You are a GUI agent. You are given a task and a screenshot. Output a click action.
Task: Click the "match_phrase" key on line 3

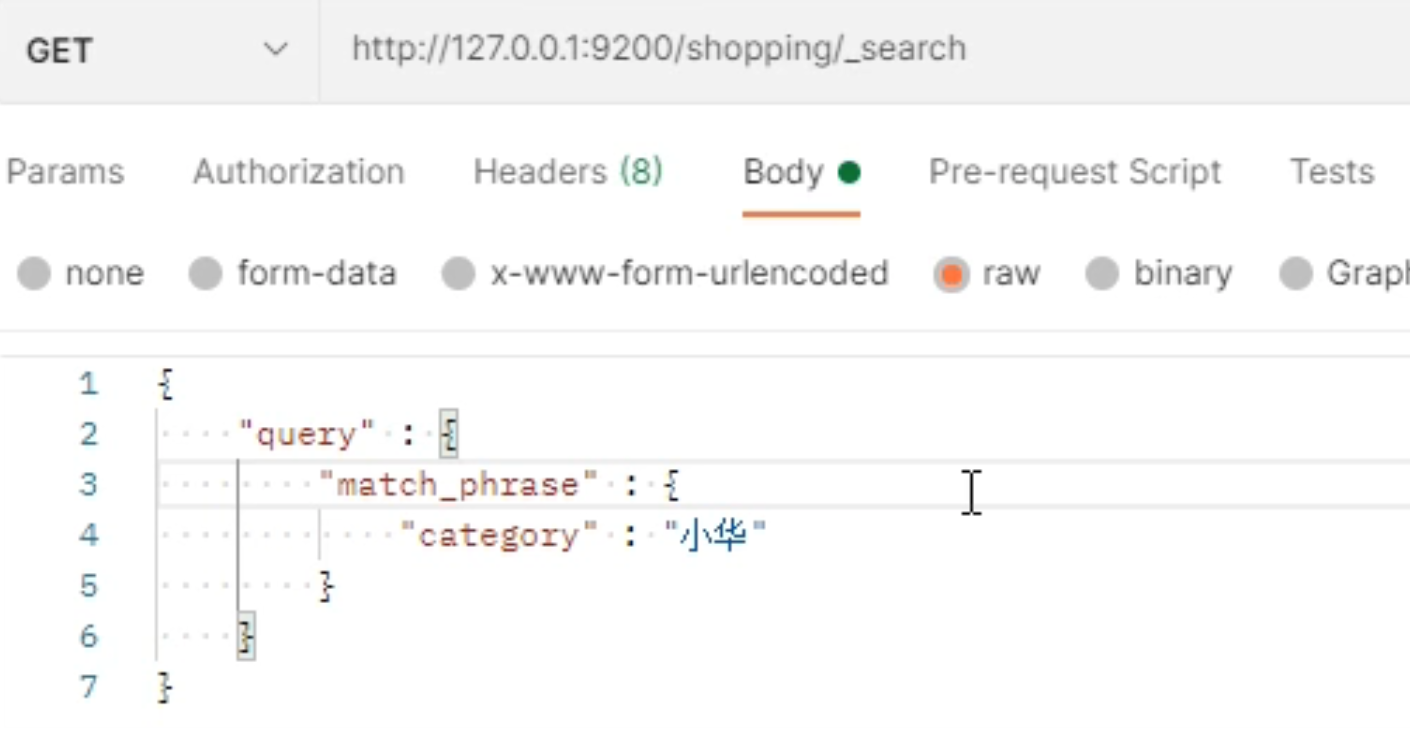(458, 486)
